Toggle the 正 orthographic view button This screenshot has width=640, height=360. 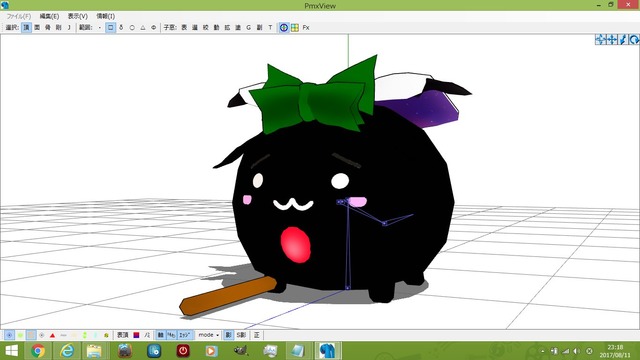257,335
